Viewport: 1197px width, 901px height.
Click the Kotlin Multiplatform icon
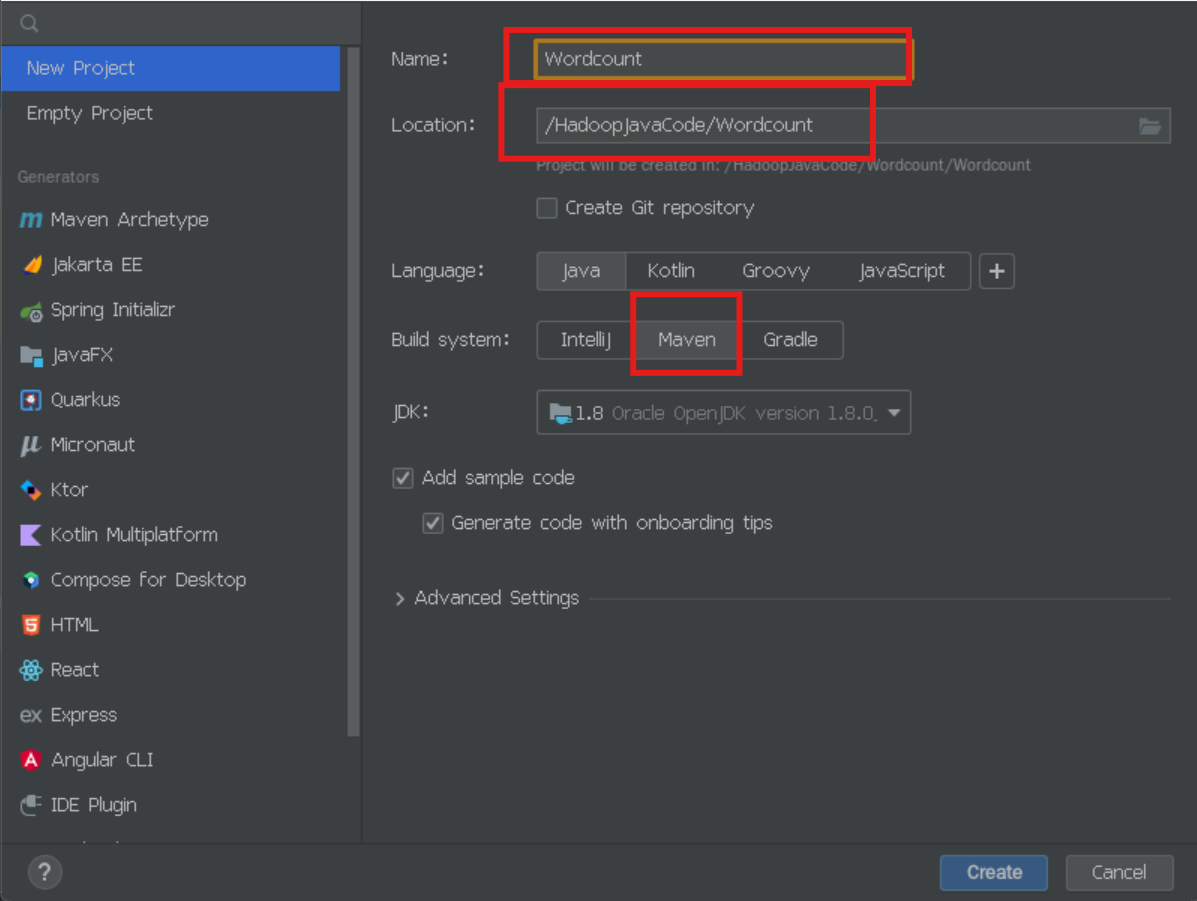[x=31, y=535]
